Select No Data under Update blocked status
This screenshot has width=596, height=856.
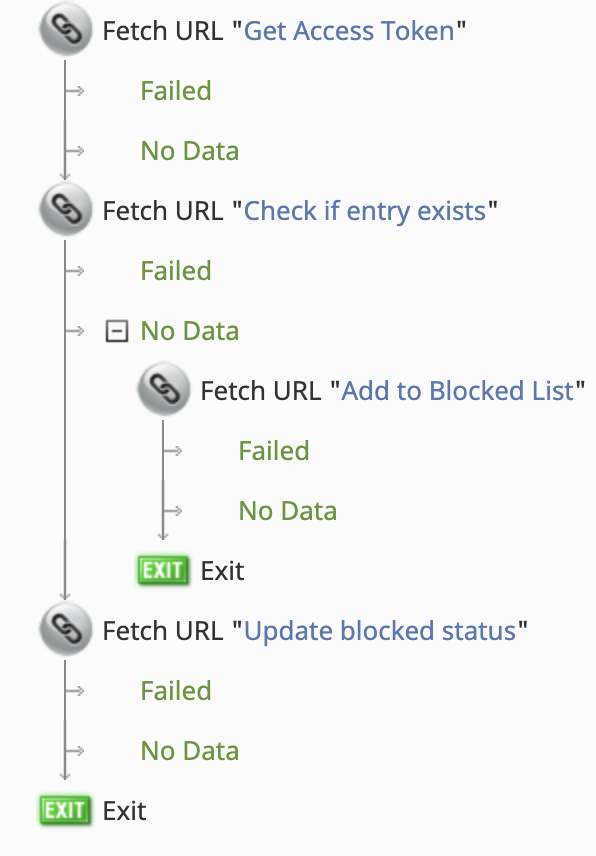click(x=190, y=751)
